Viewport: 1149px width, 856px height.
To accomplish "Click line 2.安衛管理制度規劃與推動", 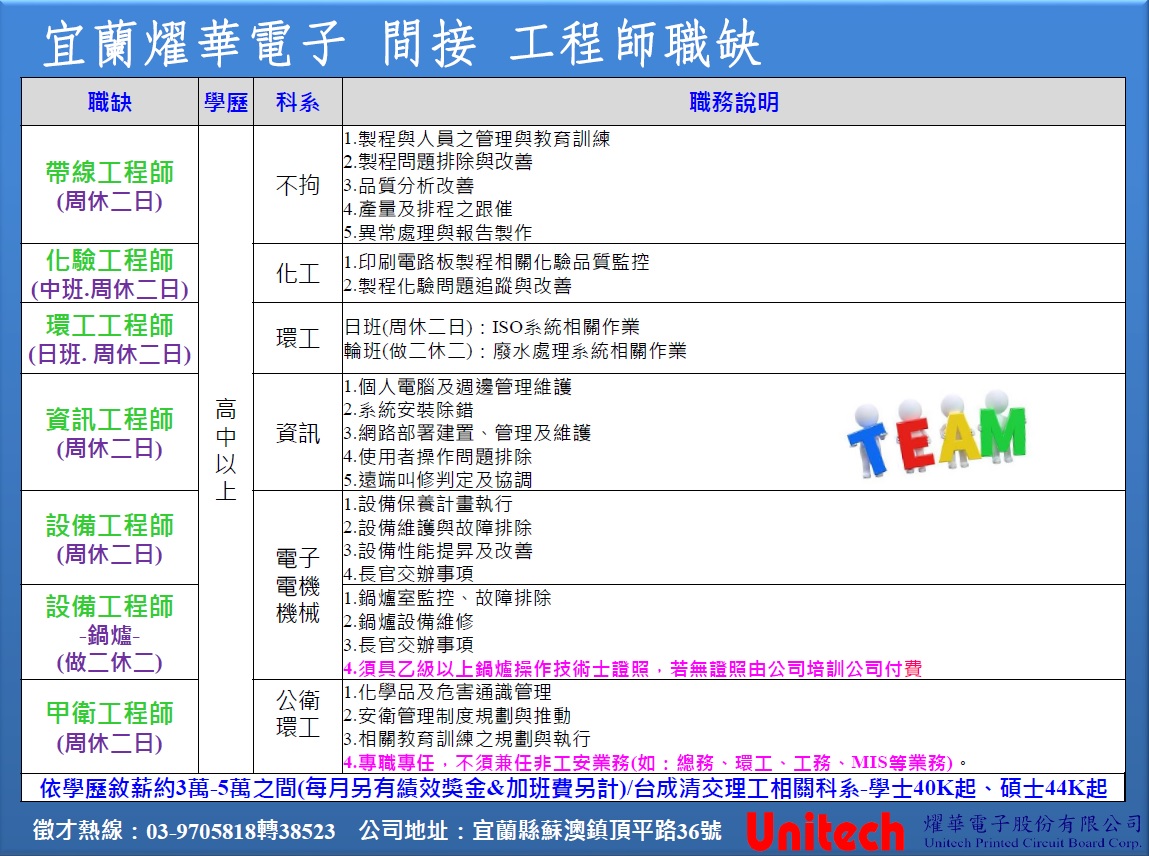I will (457, 715).
